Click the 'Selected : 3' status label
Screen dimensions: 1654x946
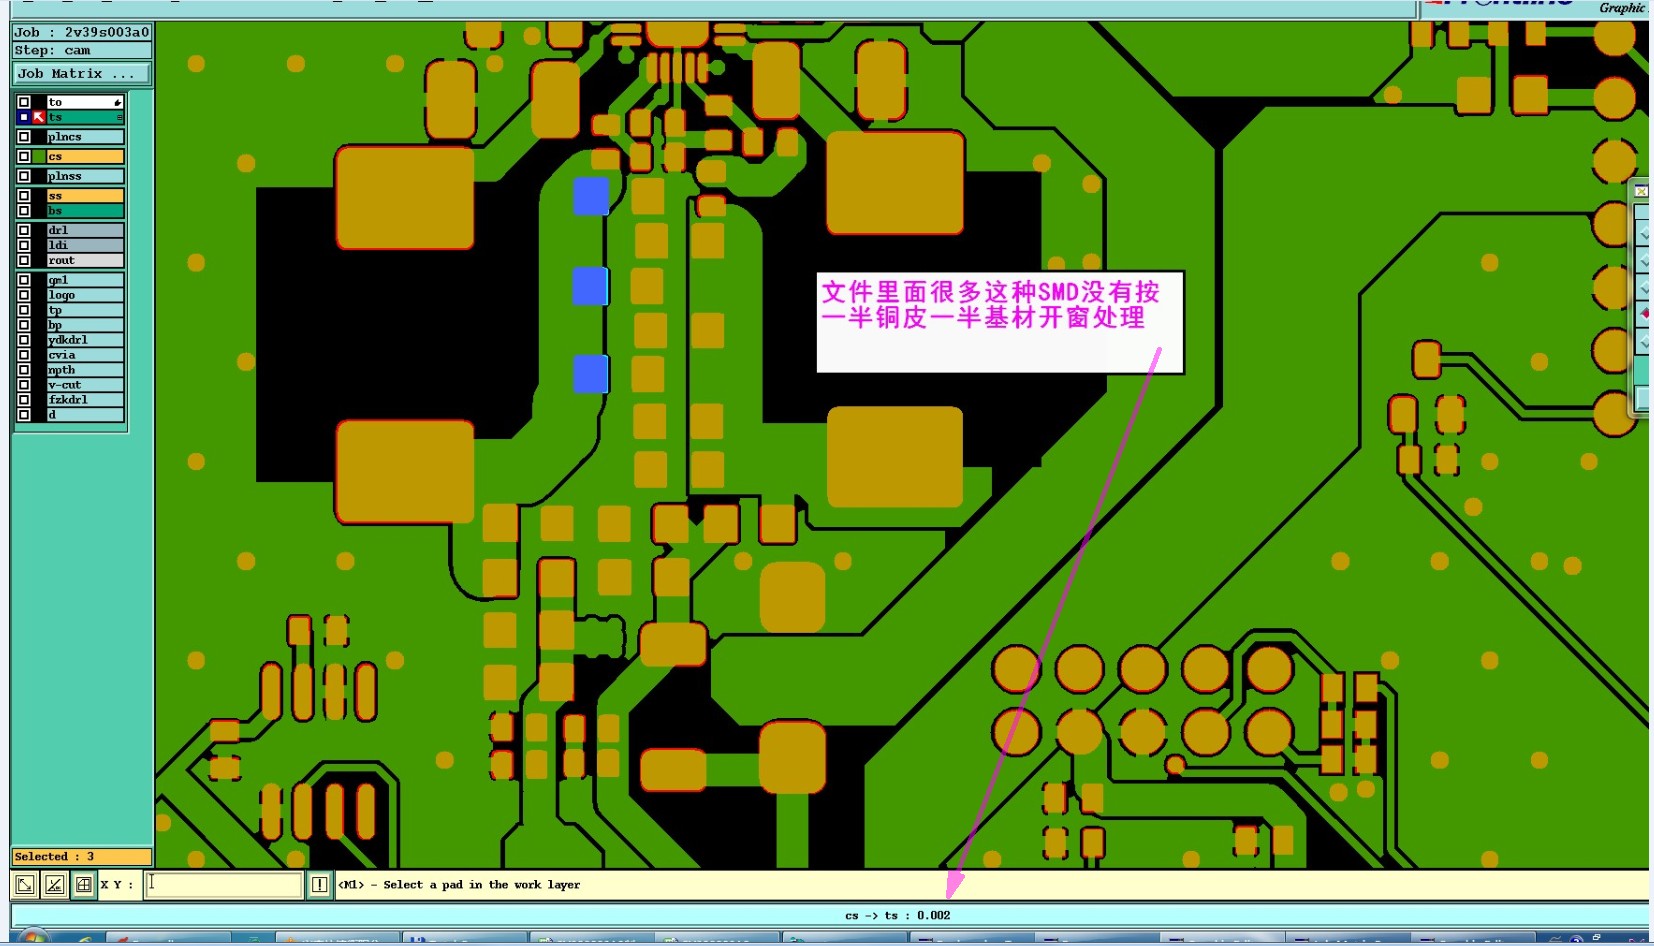tap(81, 857)
